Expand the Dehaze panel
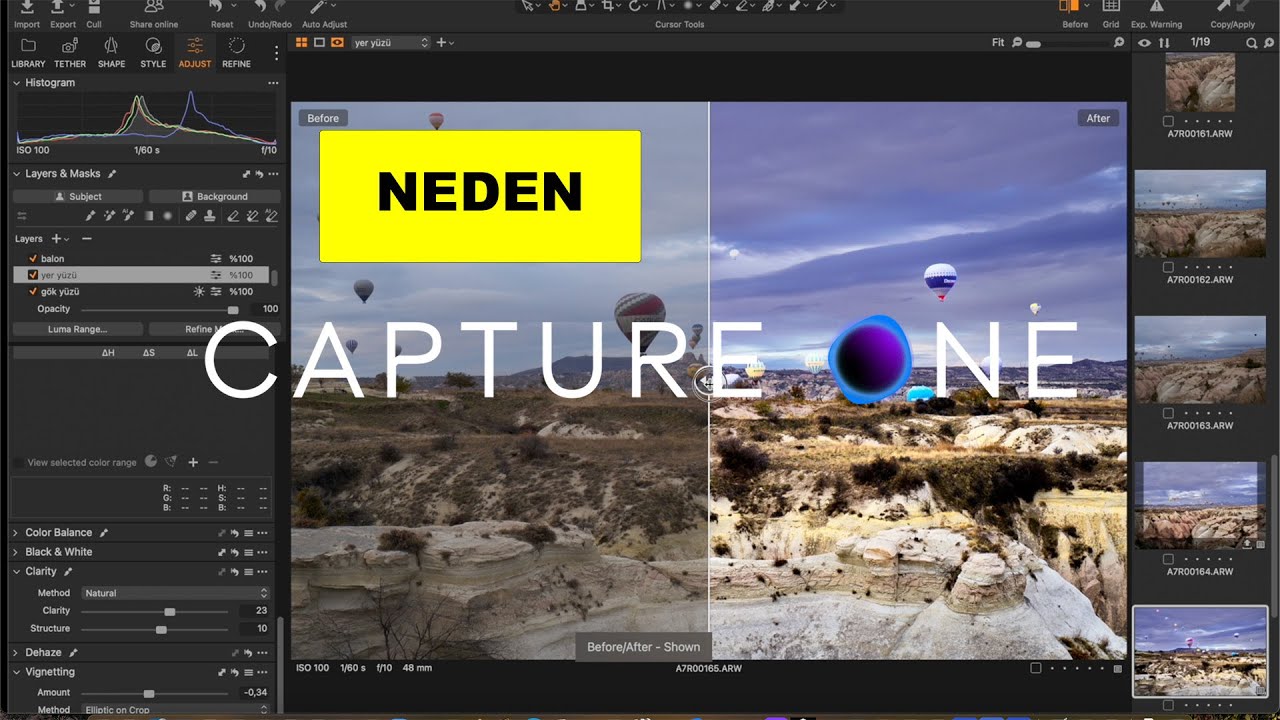 (x=16, y=652)
